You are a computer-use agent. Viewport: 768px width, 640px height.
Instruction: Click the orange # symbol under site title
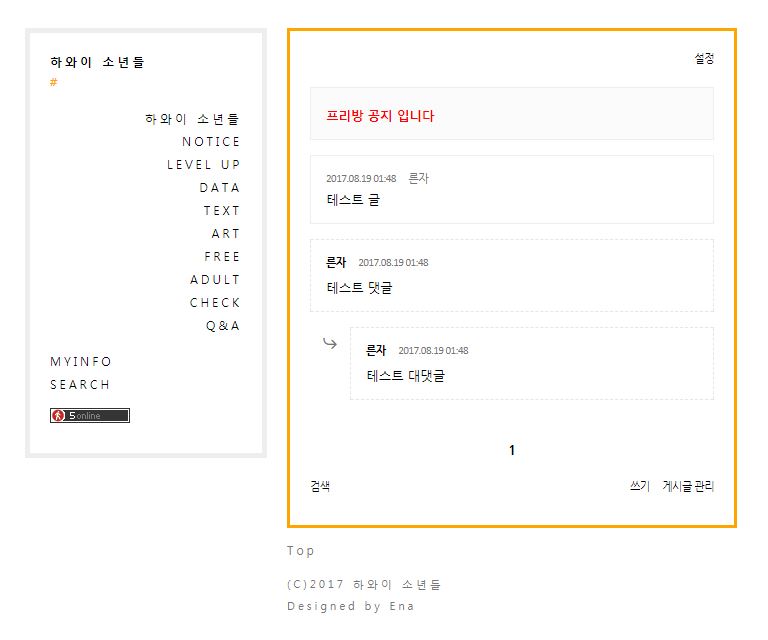54,82
